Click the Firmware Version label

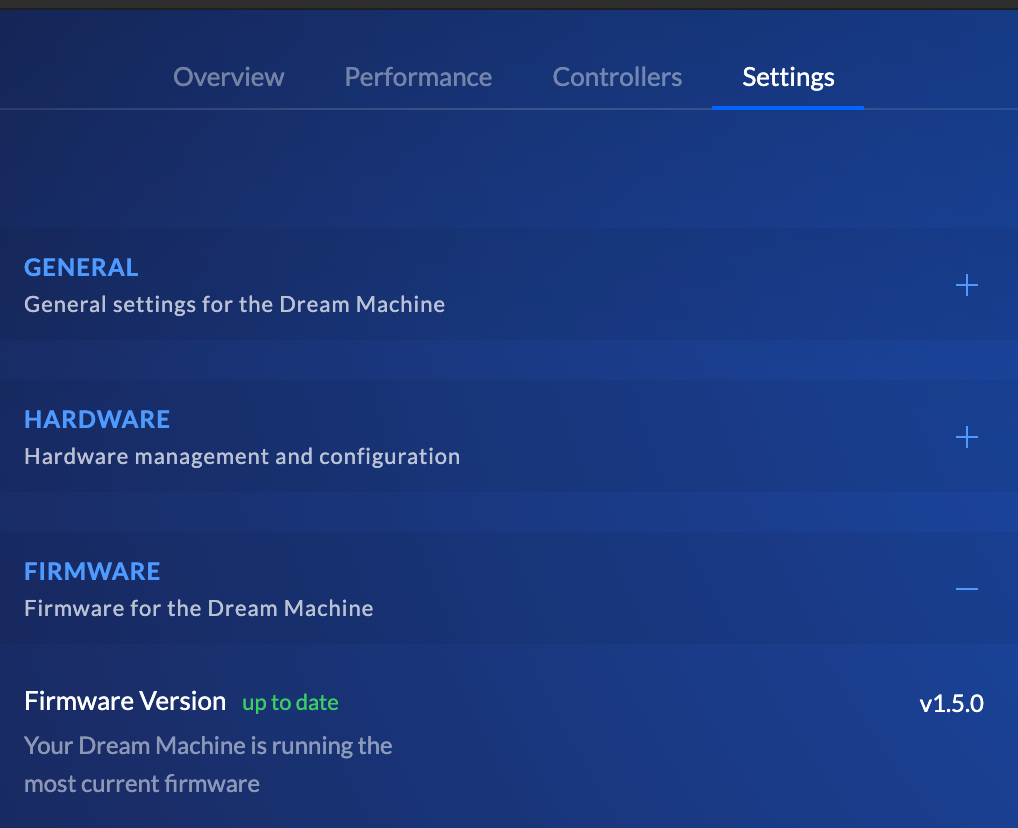(x=125, y=701)
